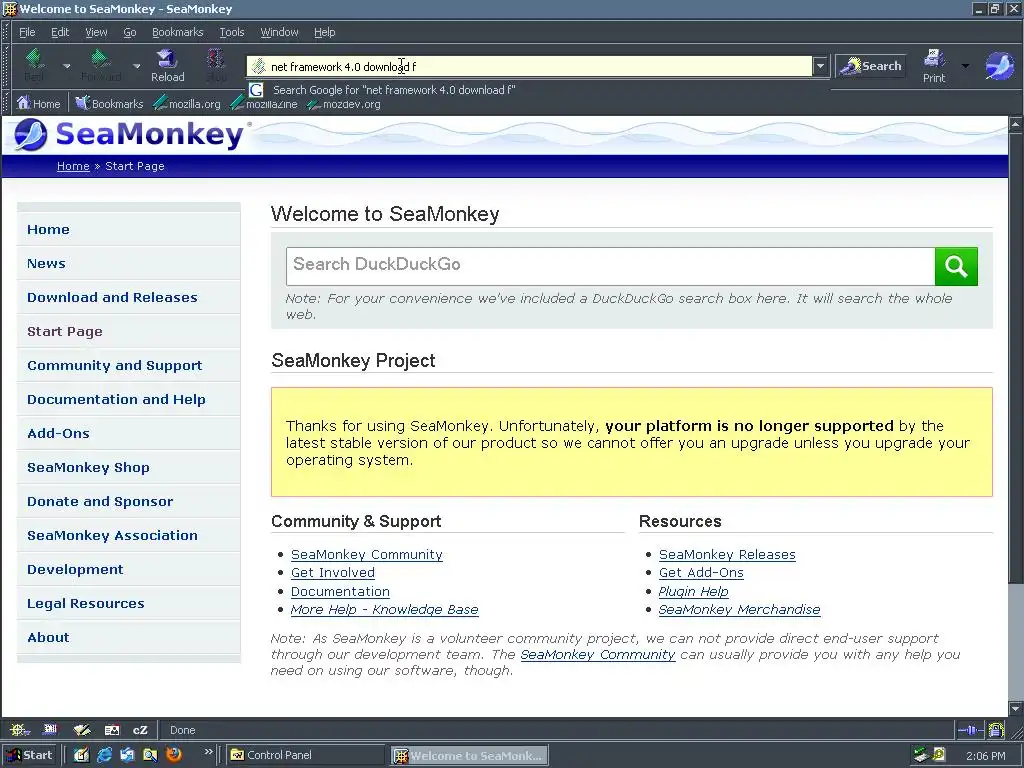Screen dimensions: 1024x768
Task: Open Download and Releases sidebar link
Action: point(112,297)
